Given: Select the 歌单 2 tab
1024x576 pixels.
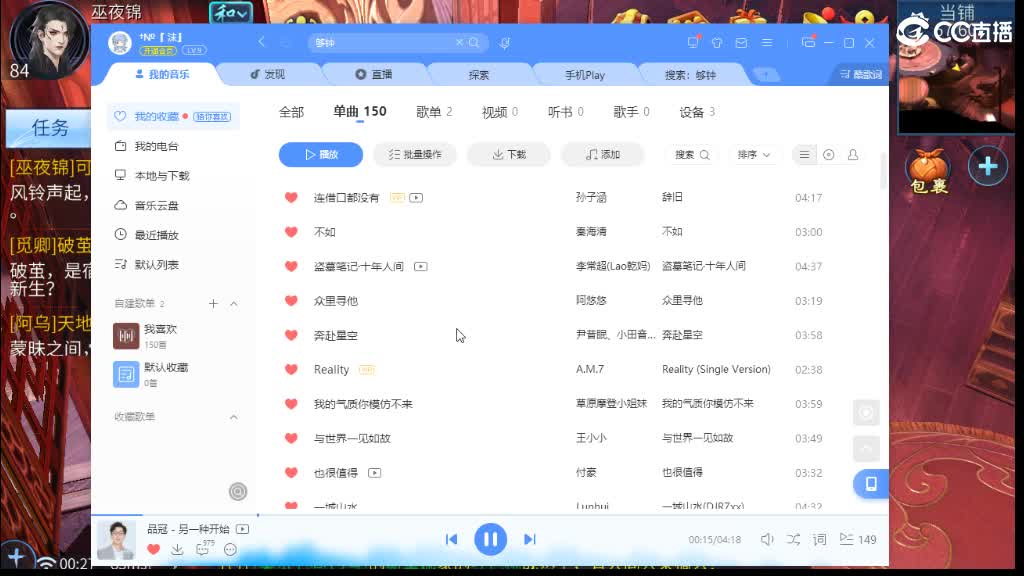Looking at the screenshot, I should pyautogui.click(x=434, y=112).
